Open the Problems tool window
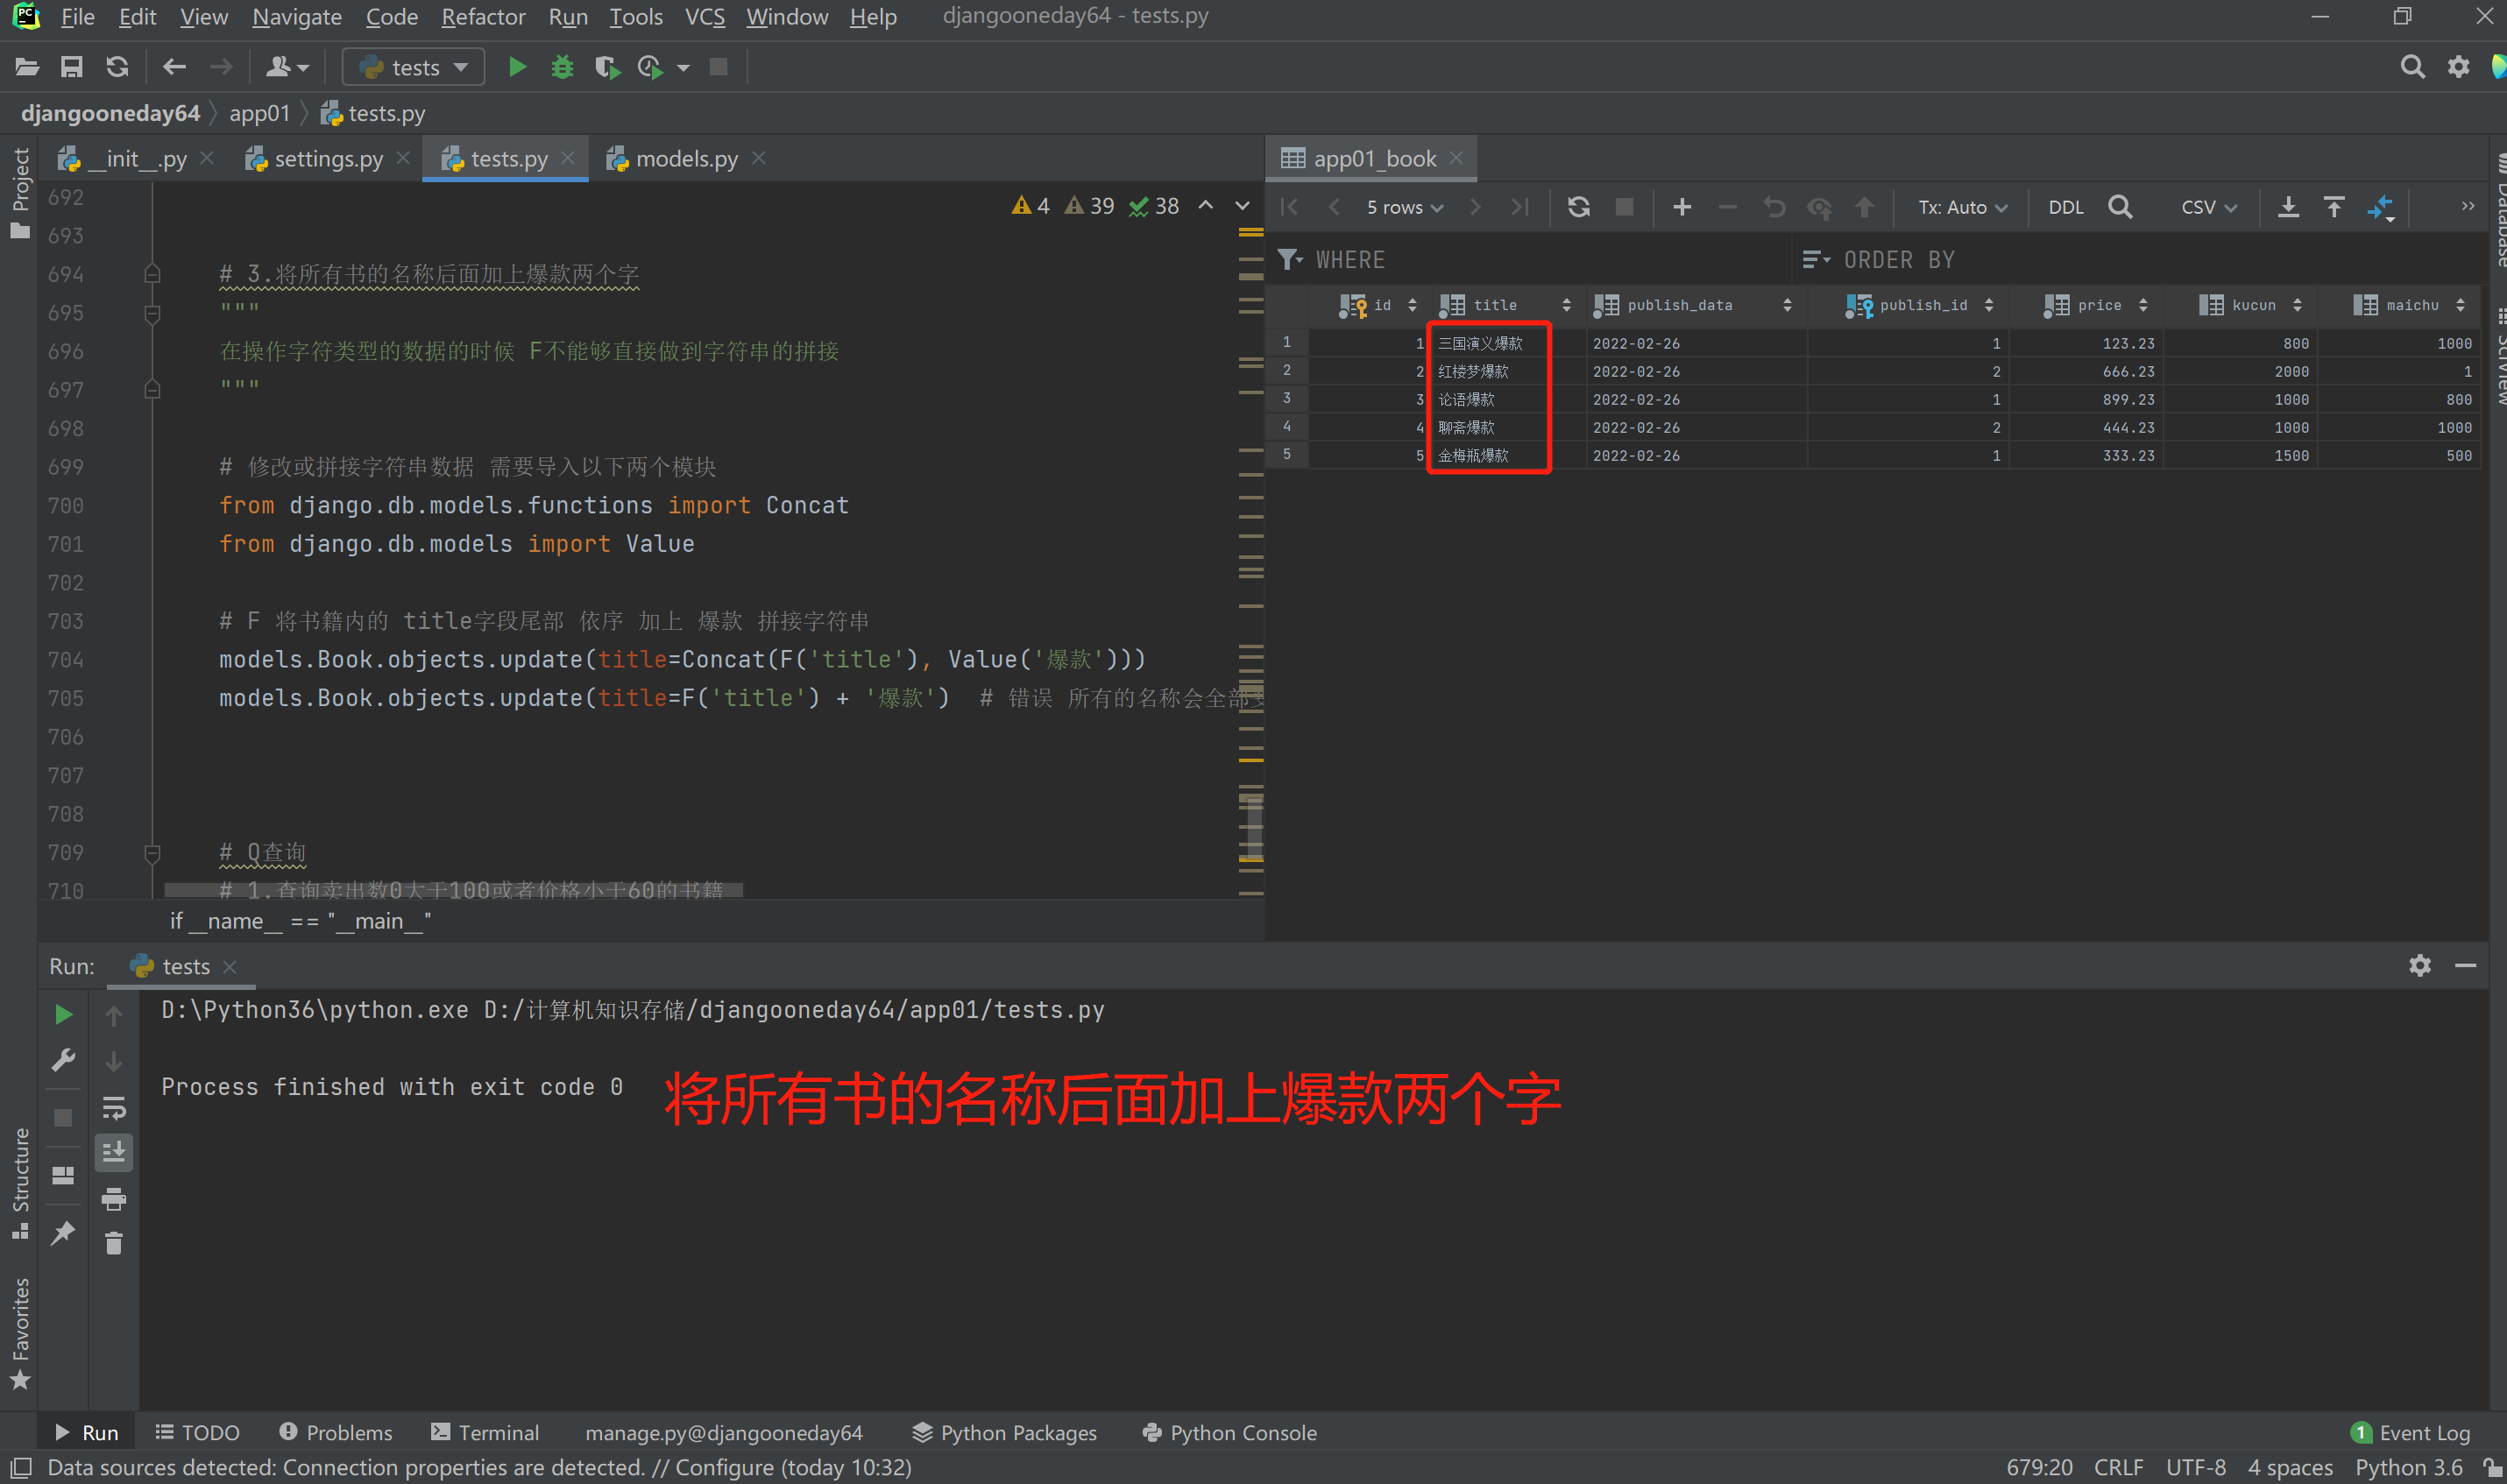2507x1484 pixels. (x=336, y=1432)
